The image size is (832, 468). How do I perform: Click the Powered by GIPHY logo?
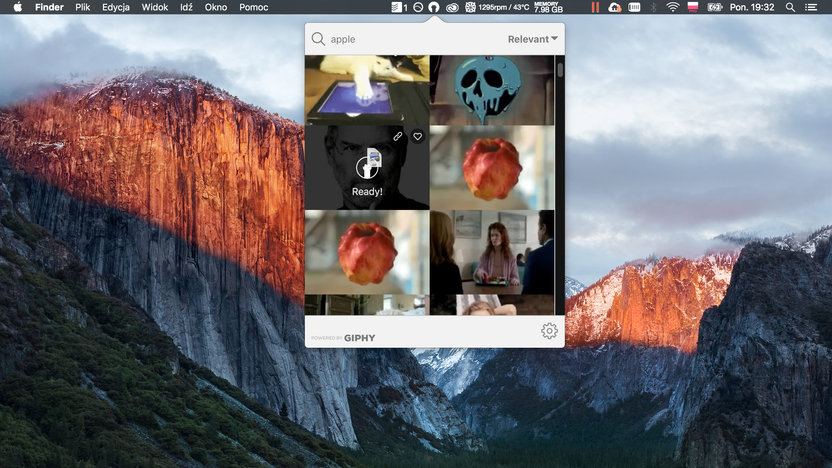[x=343, y=337]
